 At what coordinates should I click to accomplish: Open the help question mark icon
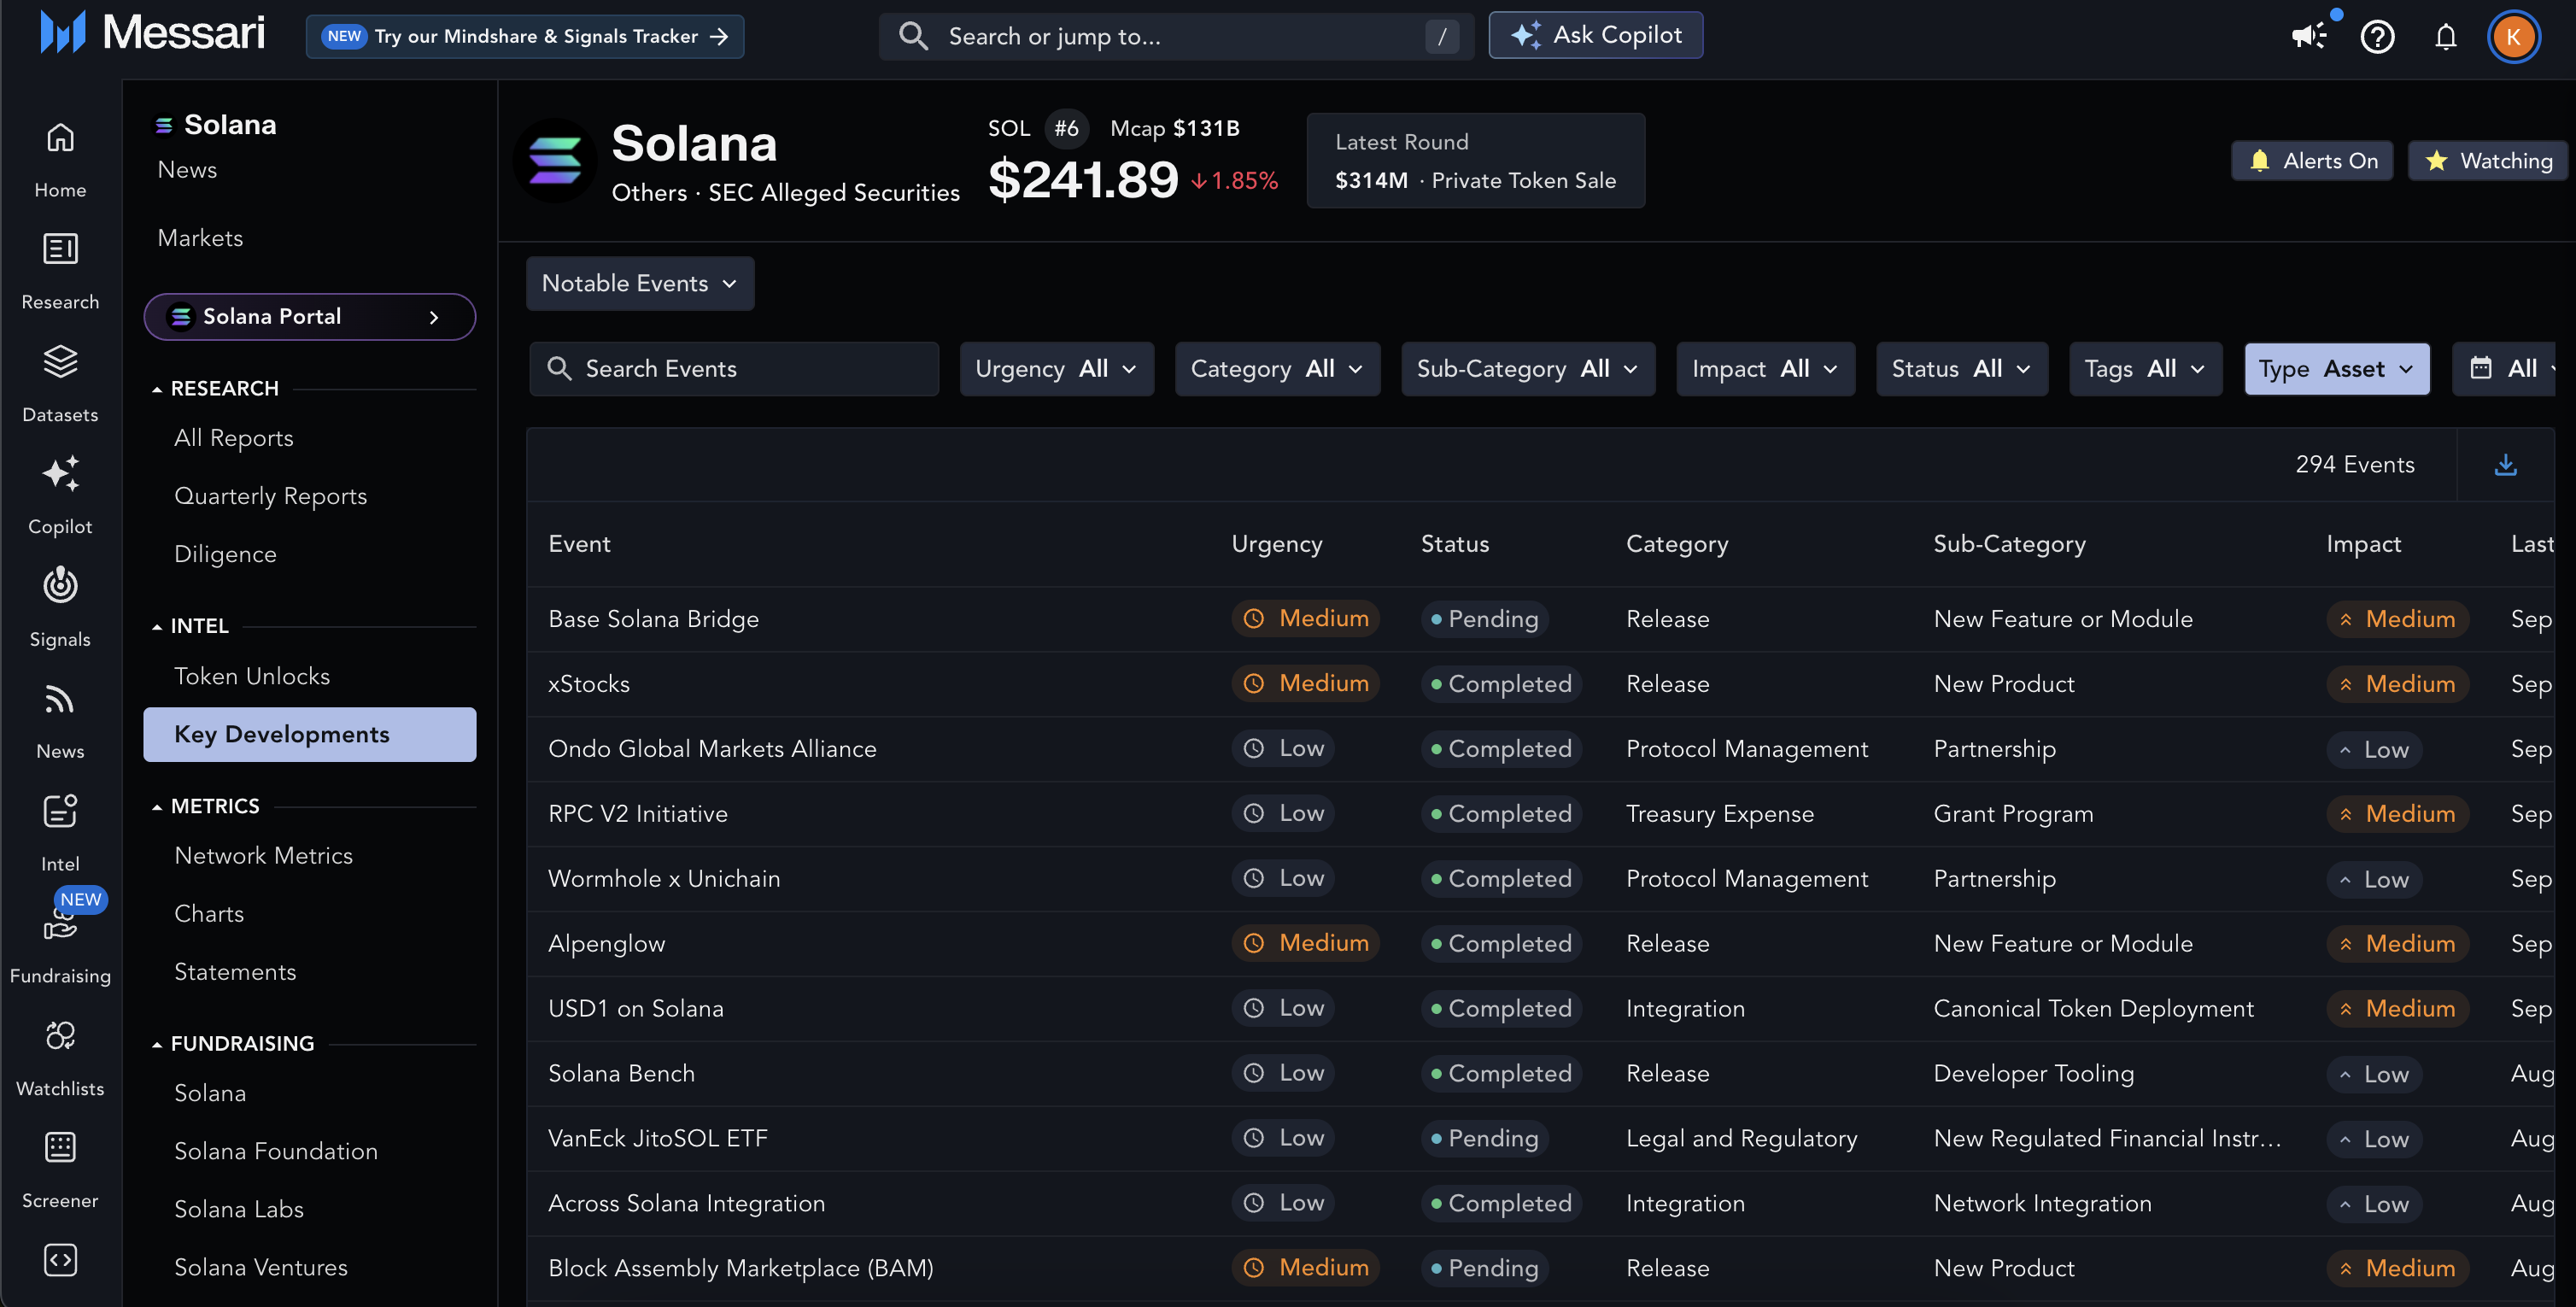click(2377, 36)
